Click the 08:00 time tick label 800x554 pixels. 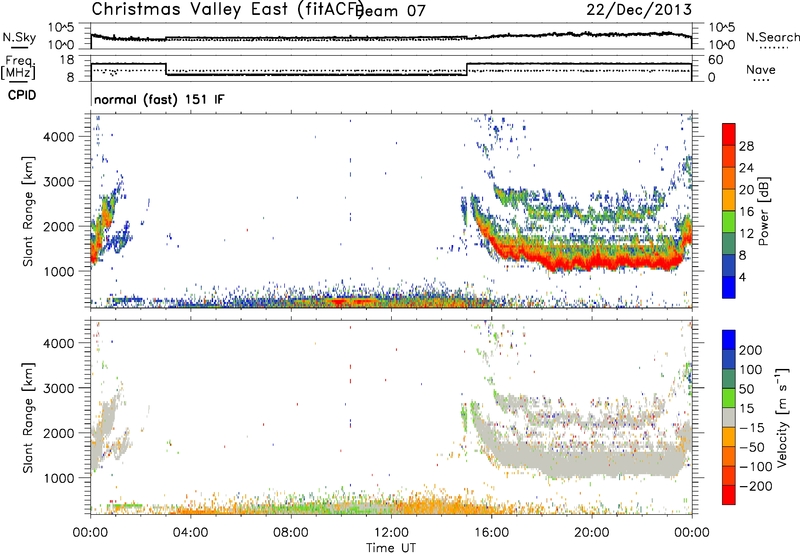point(291,533)
